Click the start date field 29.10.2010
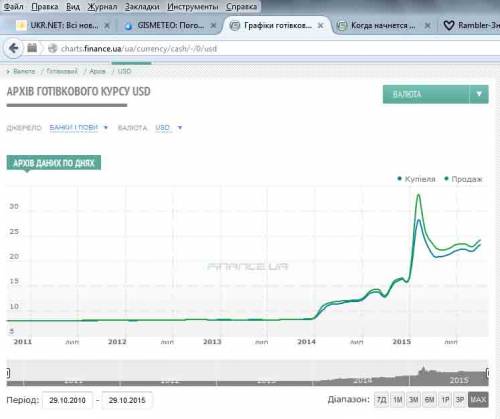 67,400
